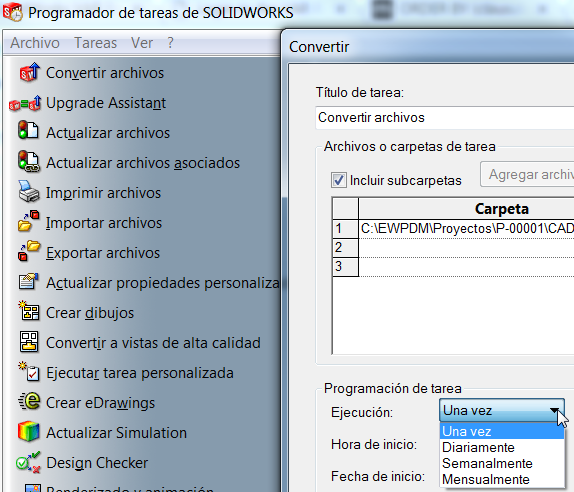This screenshot has height=492, width=574.
Task: Select Una vez in the dropdown list
Action: pyautogui.click(x=502, y=431)
